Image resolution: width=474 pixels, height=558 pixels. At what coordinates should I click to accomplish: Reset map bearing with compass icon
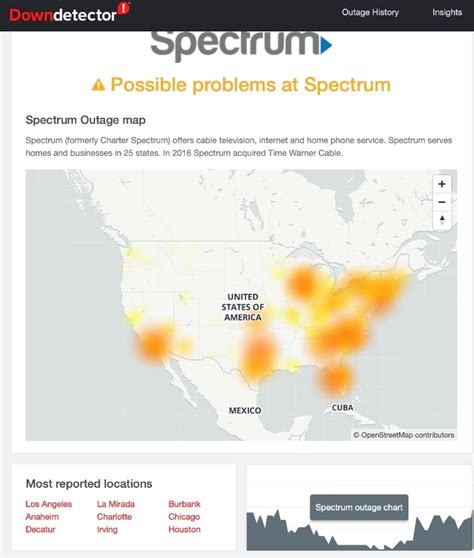point(442,220)
